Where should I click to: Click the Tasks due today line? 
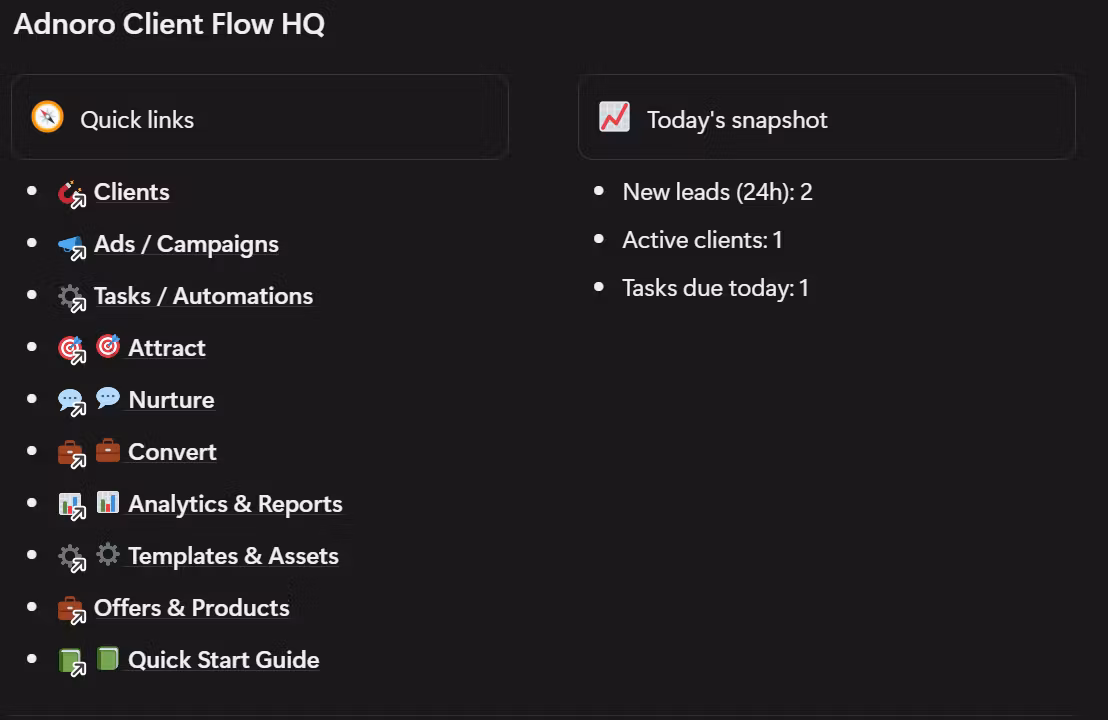click(x=715, y=288)
